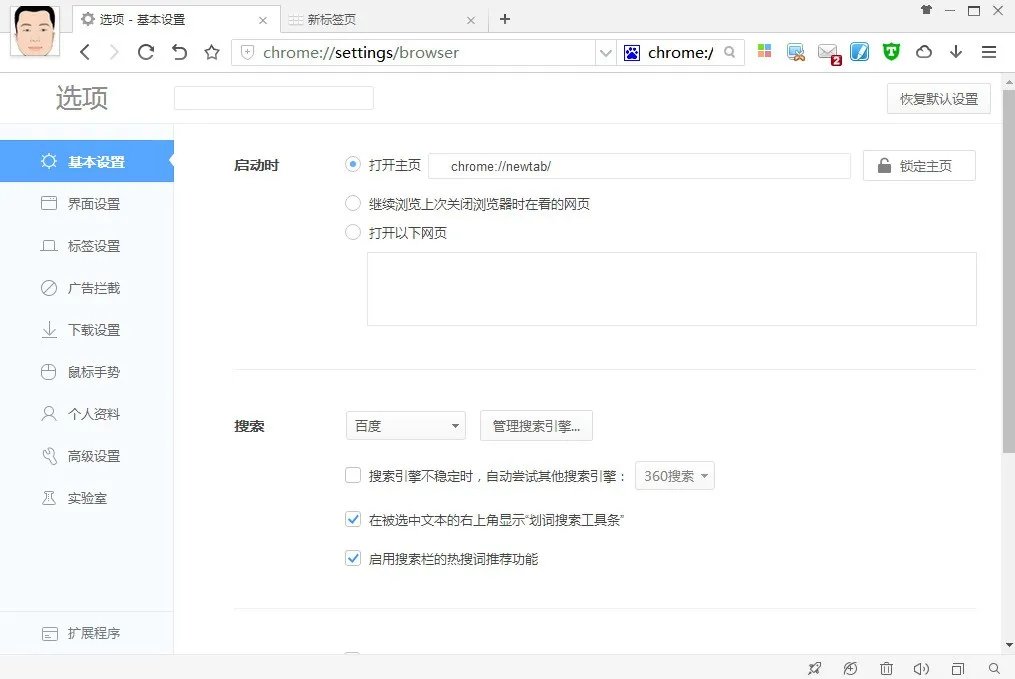Open the 百度 search engine dropdown
Viewport: 1015px width, 679px height.
(x=405, y=425)
